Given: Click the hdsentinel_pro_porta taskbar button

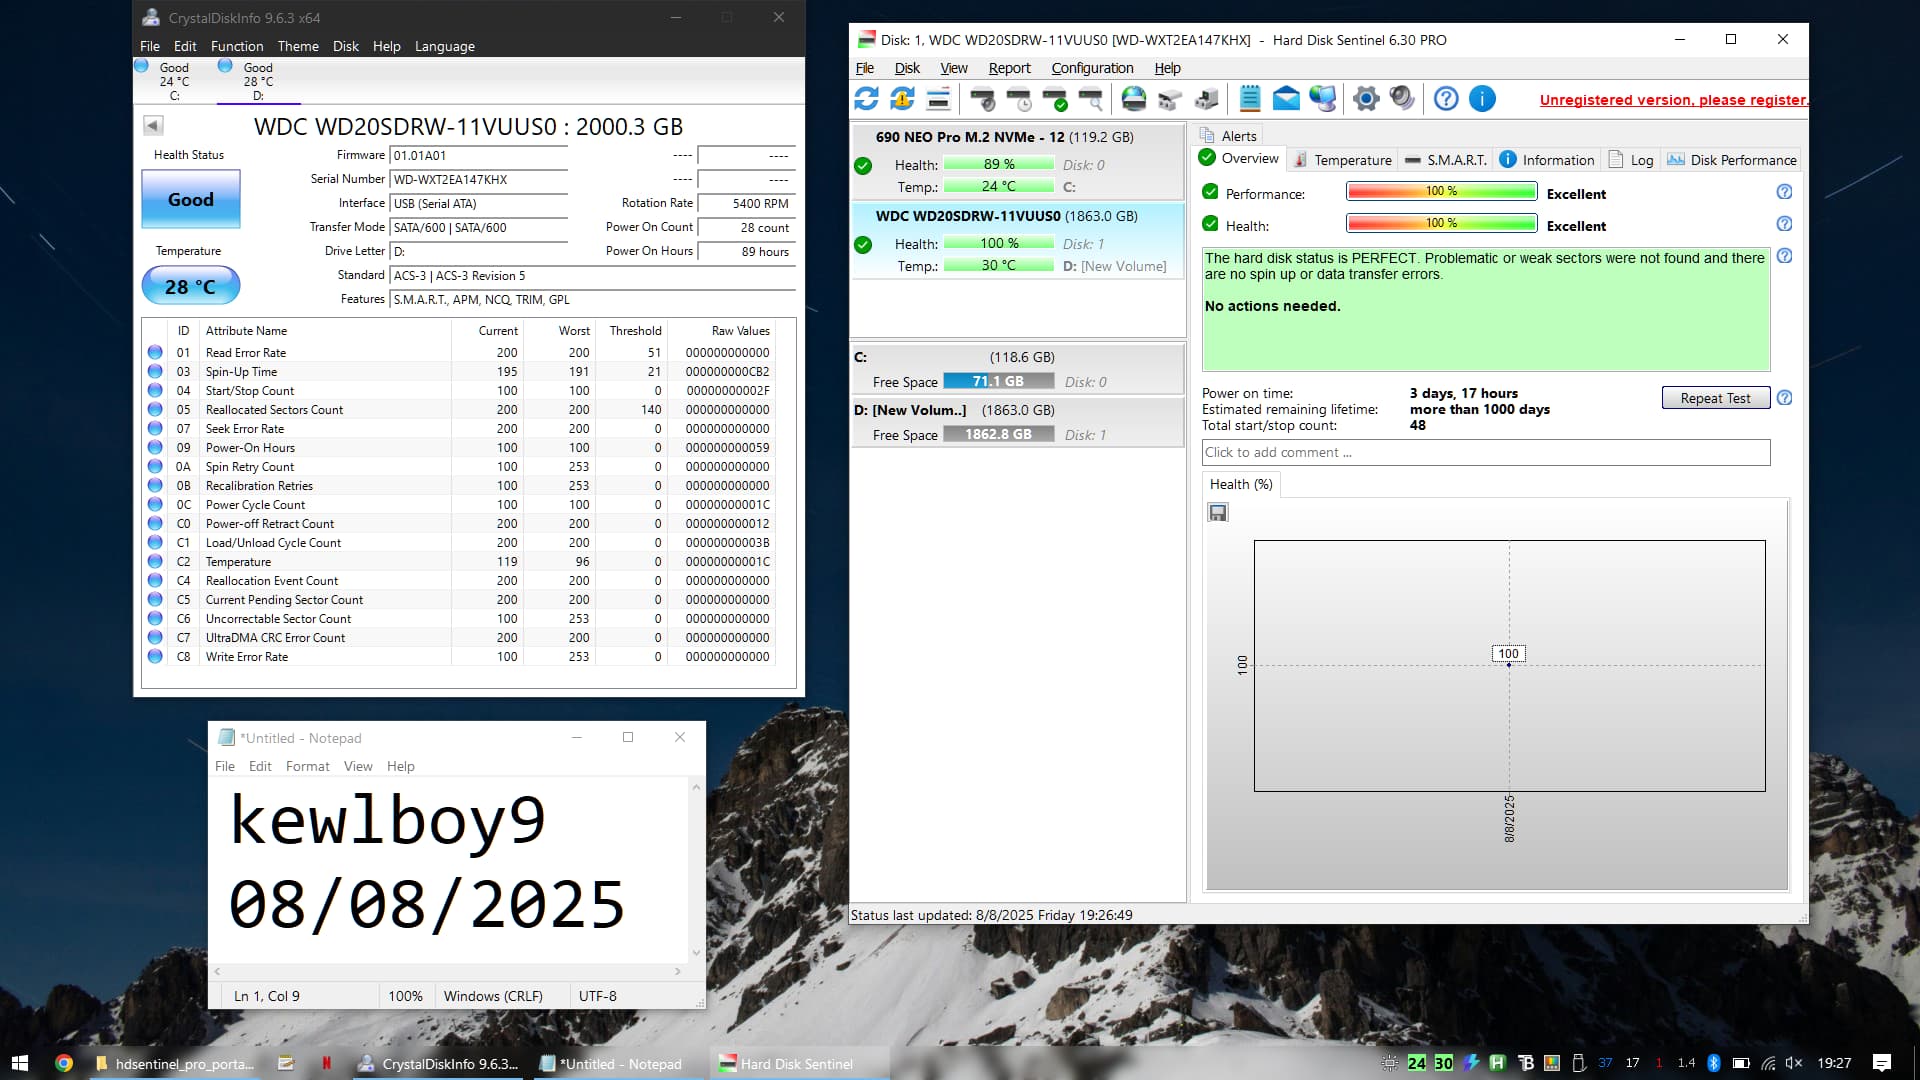Looking at the screenshot, I should (x=175, y=1063).
